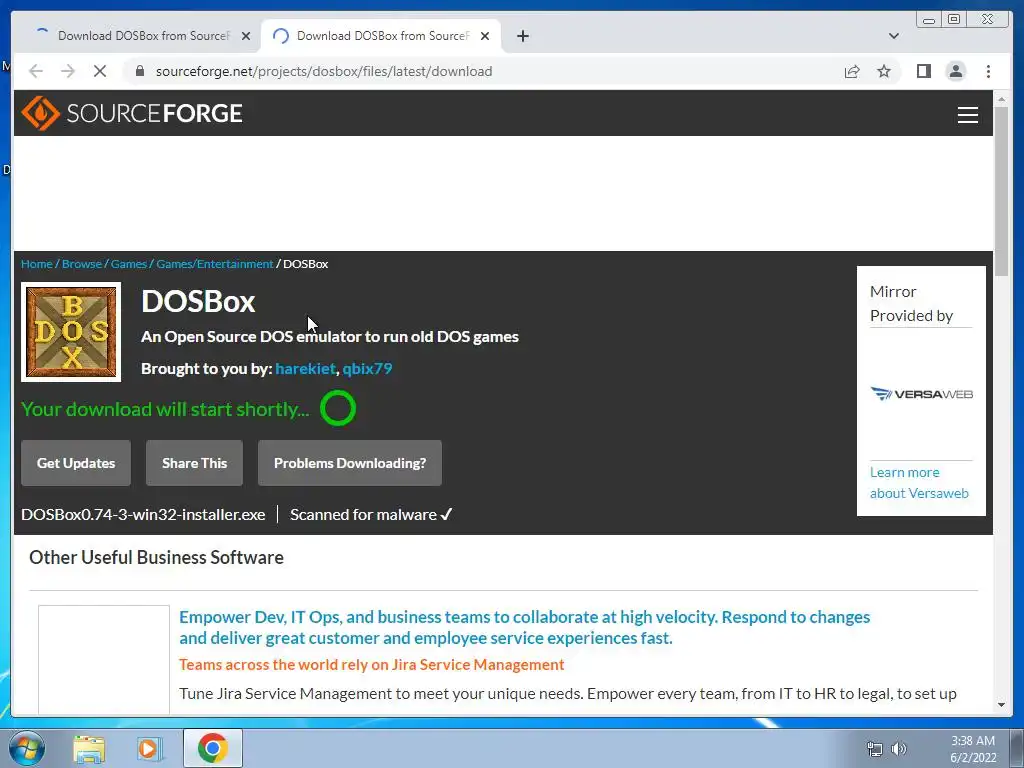The image size is (1024, 768).
Task: Open the Games breadcrumb link
Action: tap(129, 264)
